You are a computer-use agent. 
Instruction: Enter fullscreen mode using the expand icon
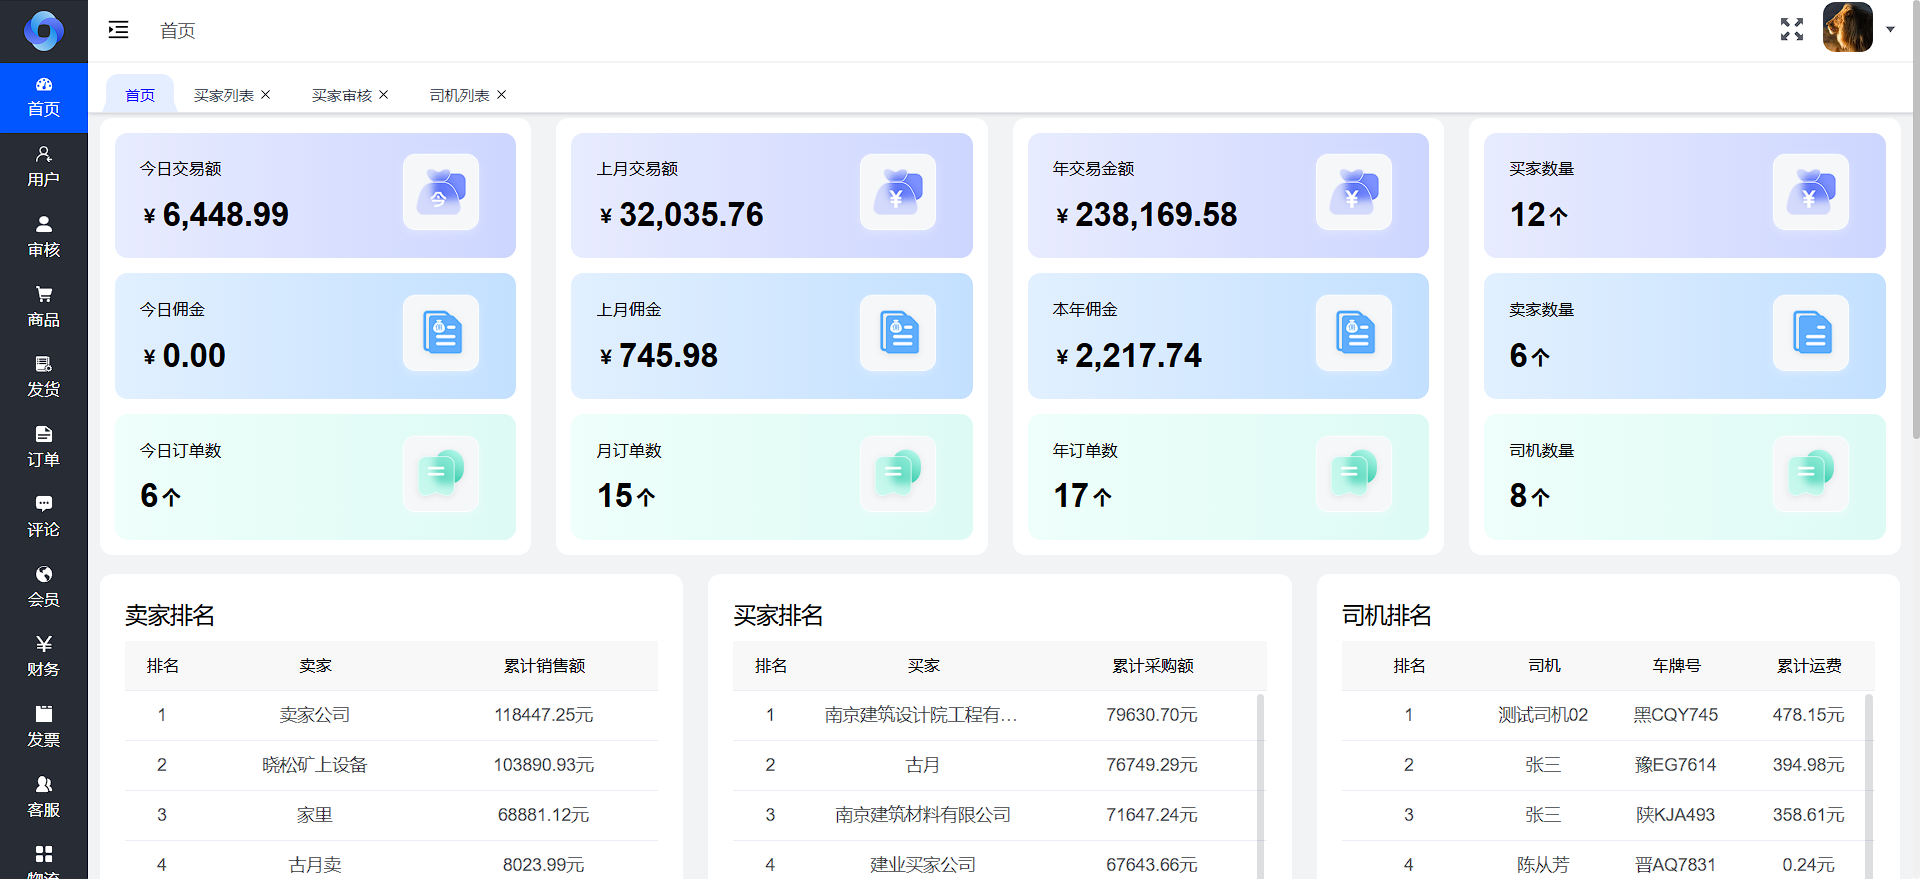click(1791, 30)
